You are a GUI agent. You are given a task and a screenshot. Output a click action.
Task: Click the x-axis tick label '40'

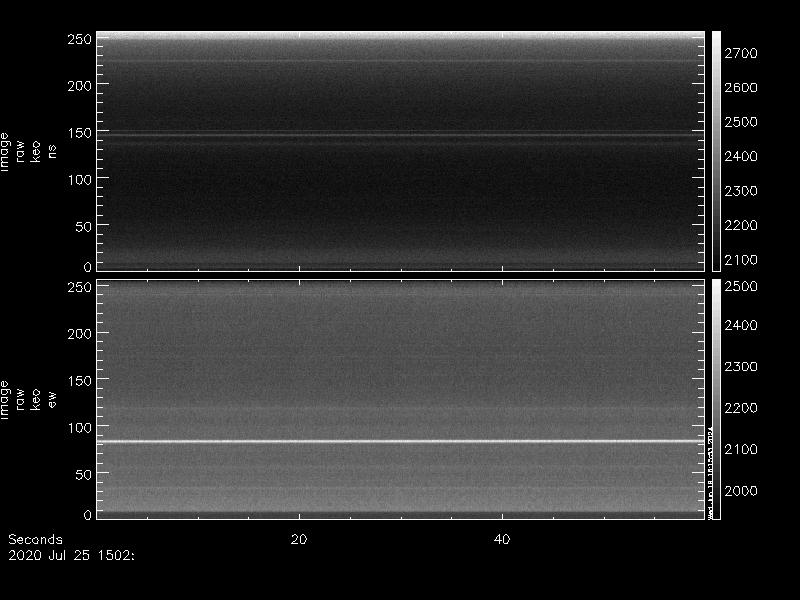pos(503,539)
